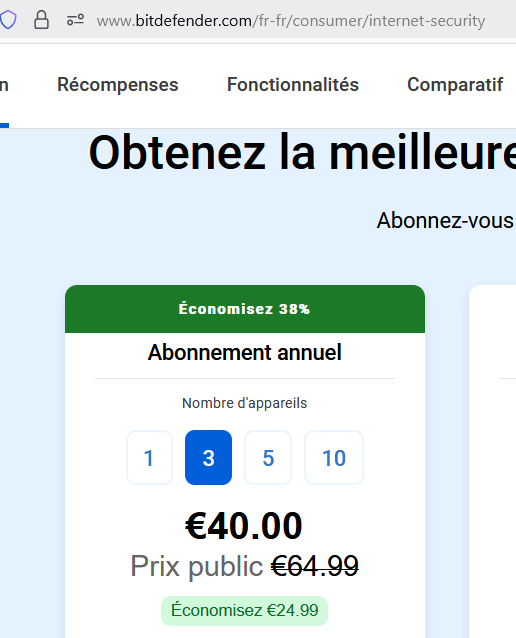Select 10 devices option
516x638 pixels.
click(x=334, y=457)
